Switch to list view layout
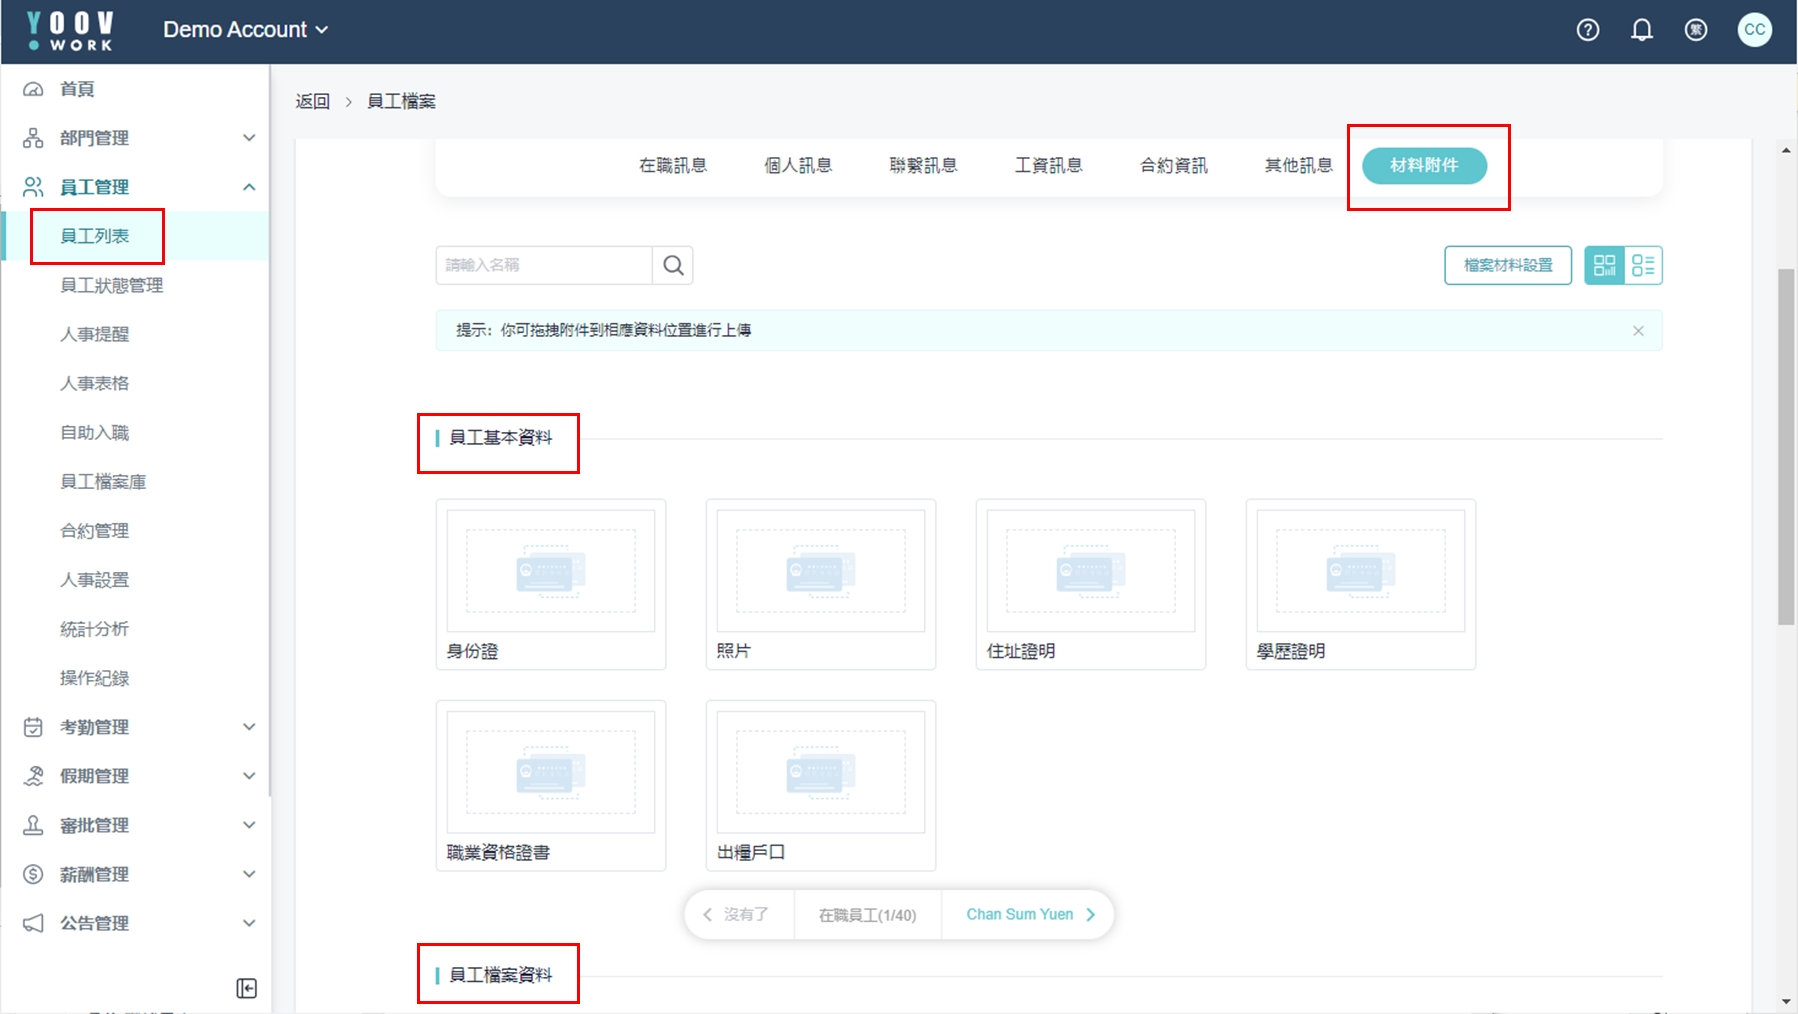Viewport: 1798px width, 1014px height. (1643, 265)
